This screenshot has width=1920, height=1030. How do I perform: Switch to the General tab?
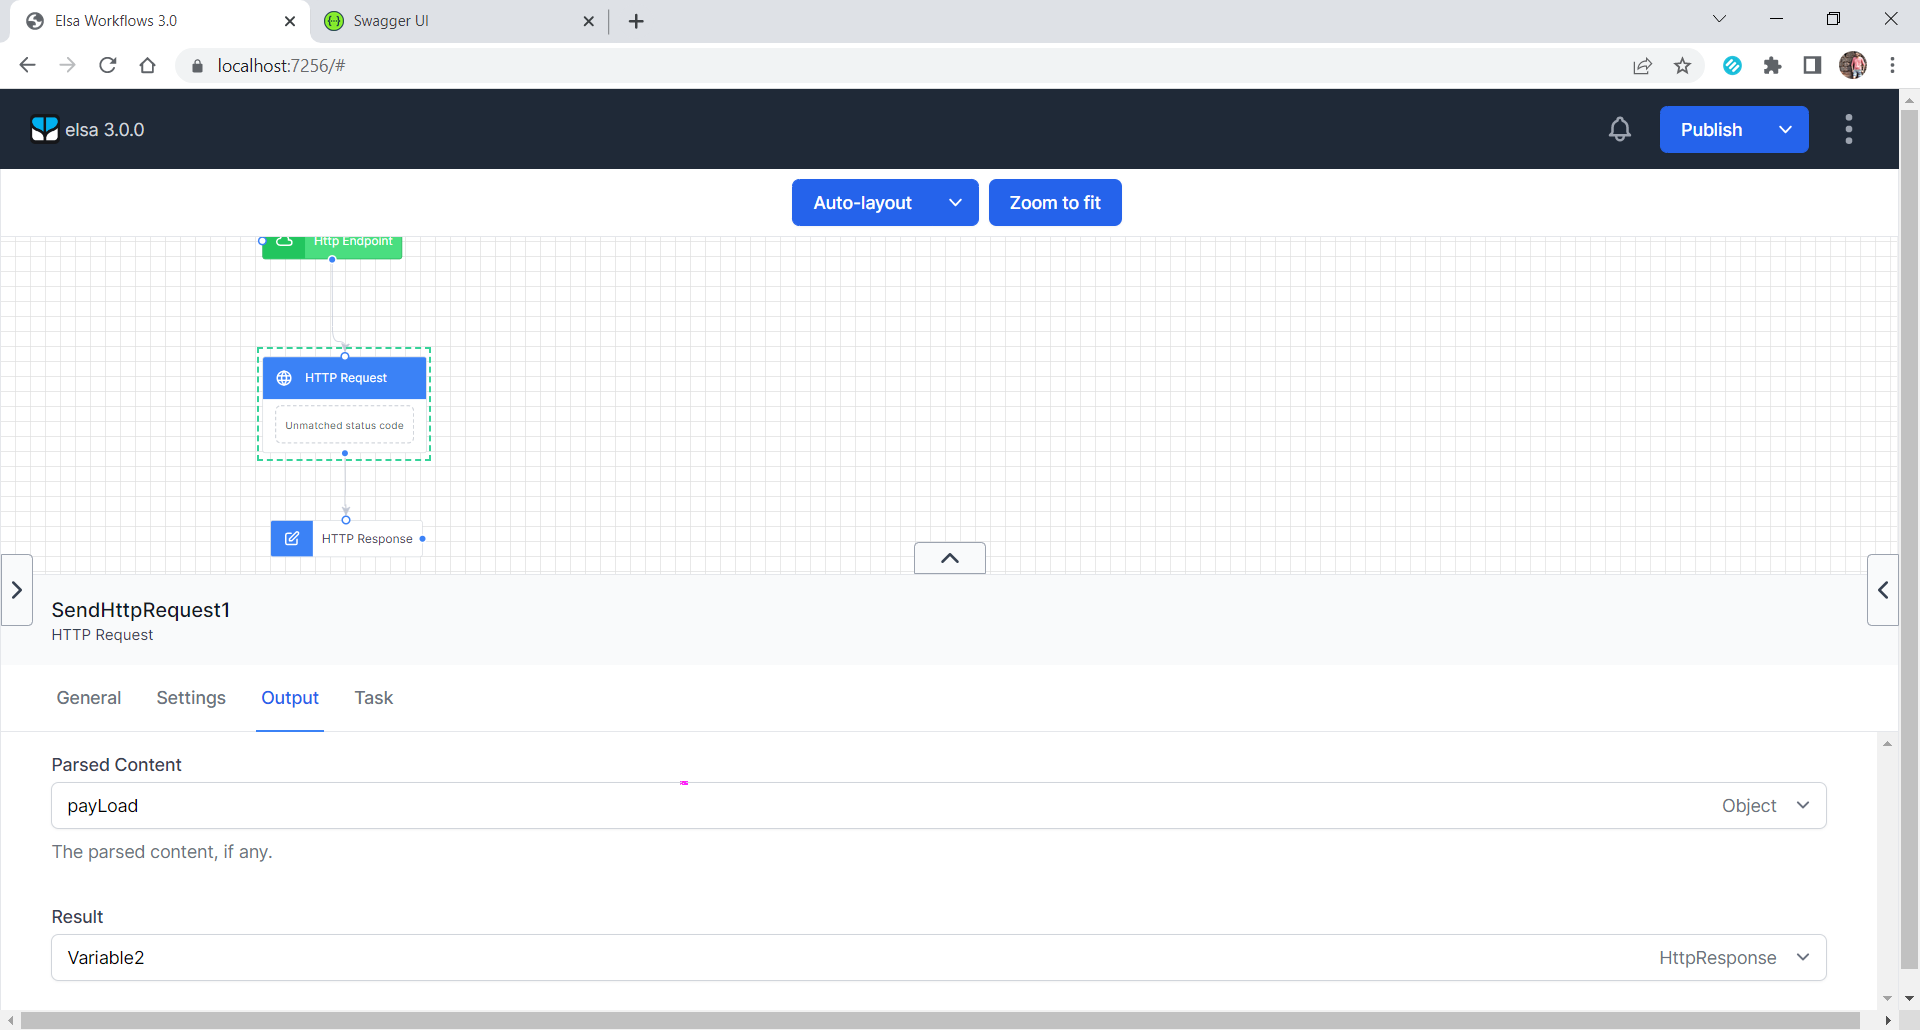(89, 698)
